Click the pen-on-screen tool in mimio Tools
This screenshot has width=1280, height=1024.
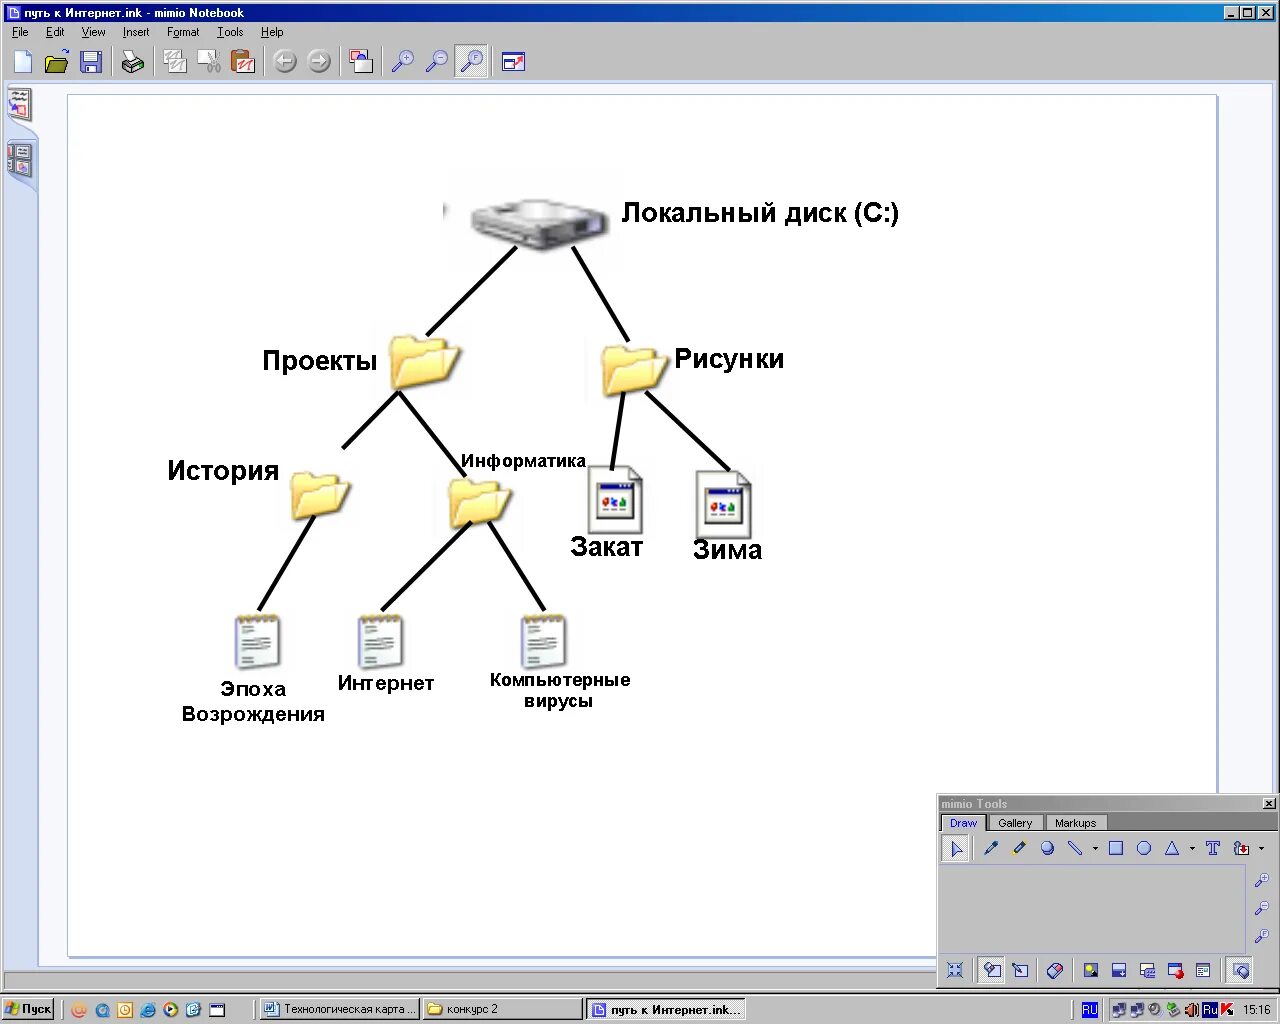(1020, 970)
